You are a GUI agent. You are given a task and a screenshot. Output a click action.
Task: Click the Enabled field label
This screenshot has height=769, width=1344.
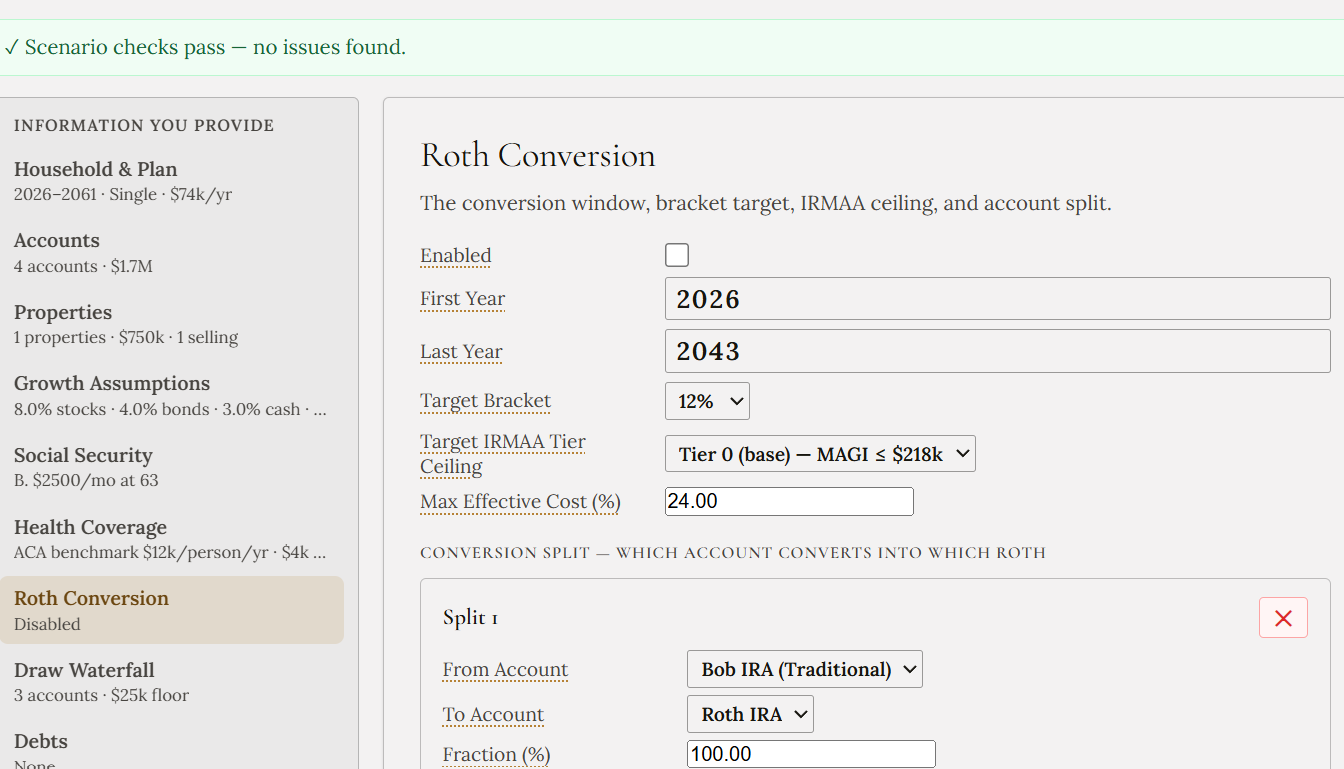[x=455, y=255]
